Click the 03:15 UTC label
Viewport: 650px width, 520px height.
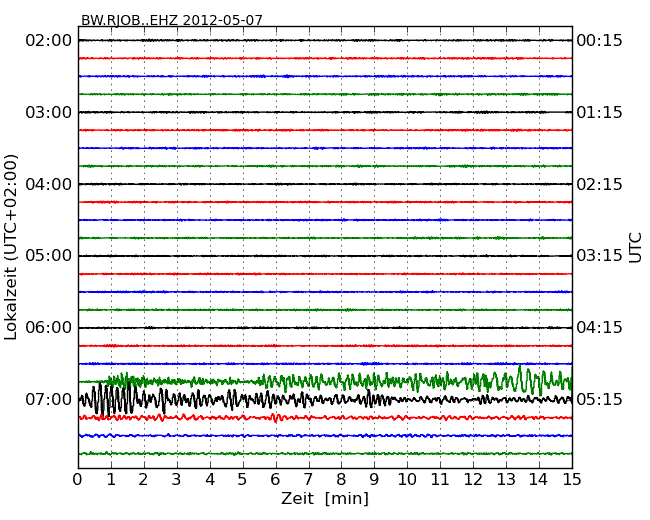click(599, 255)
